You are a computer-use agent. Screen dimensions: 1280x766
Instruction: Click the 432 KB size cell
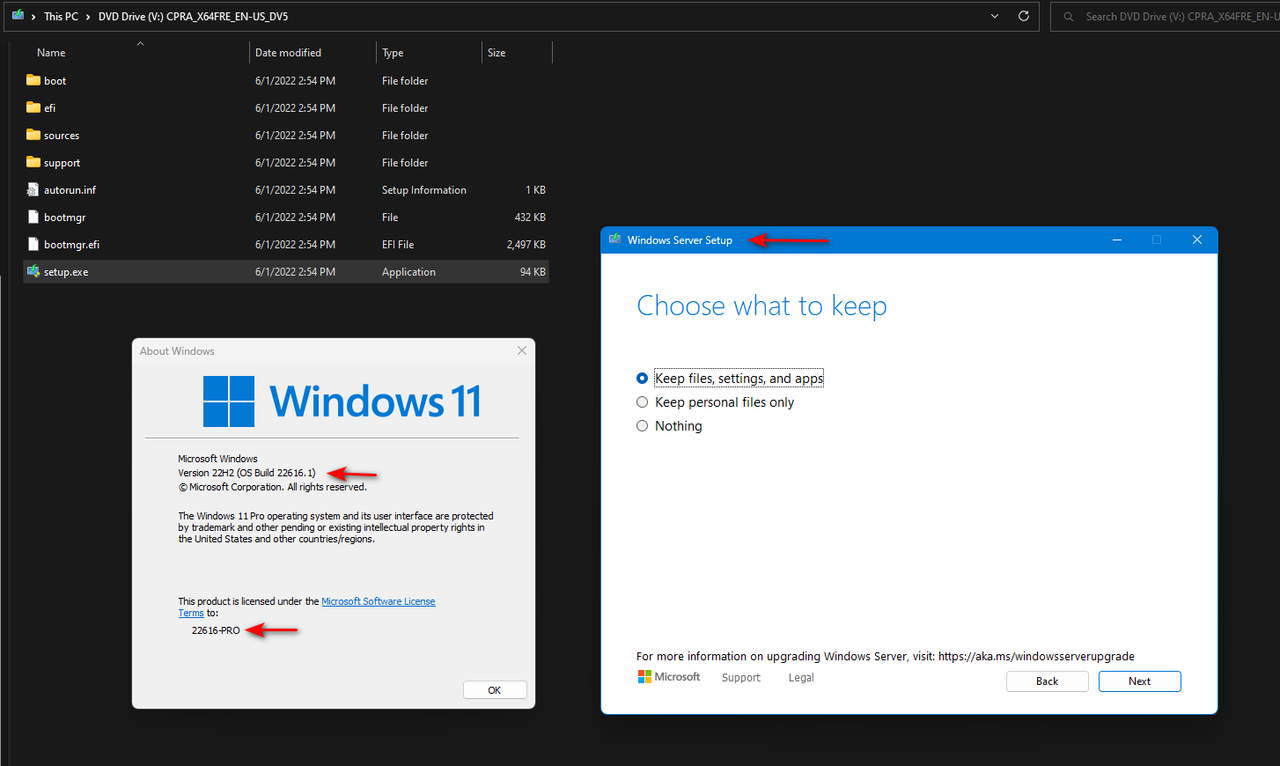(531, 217)
